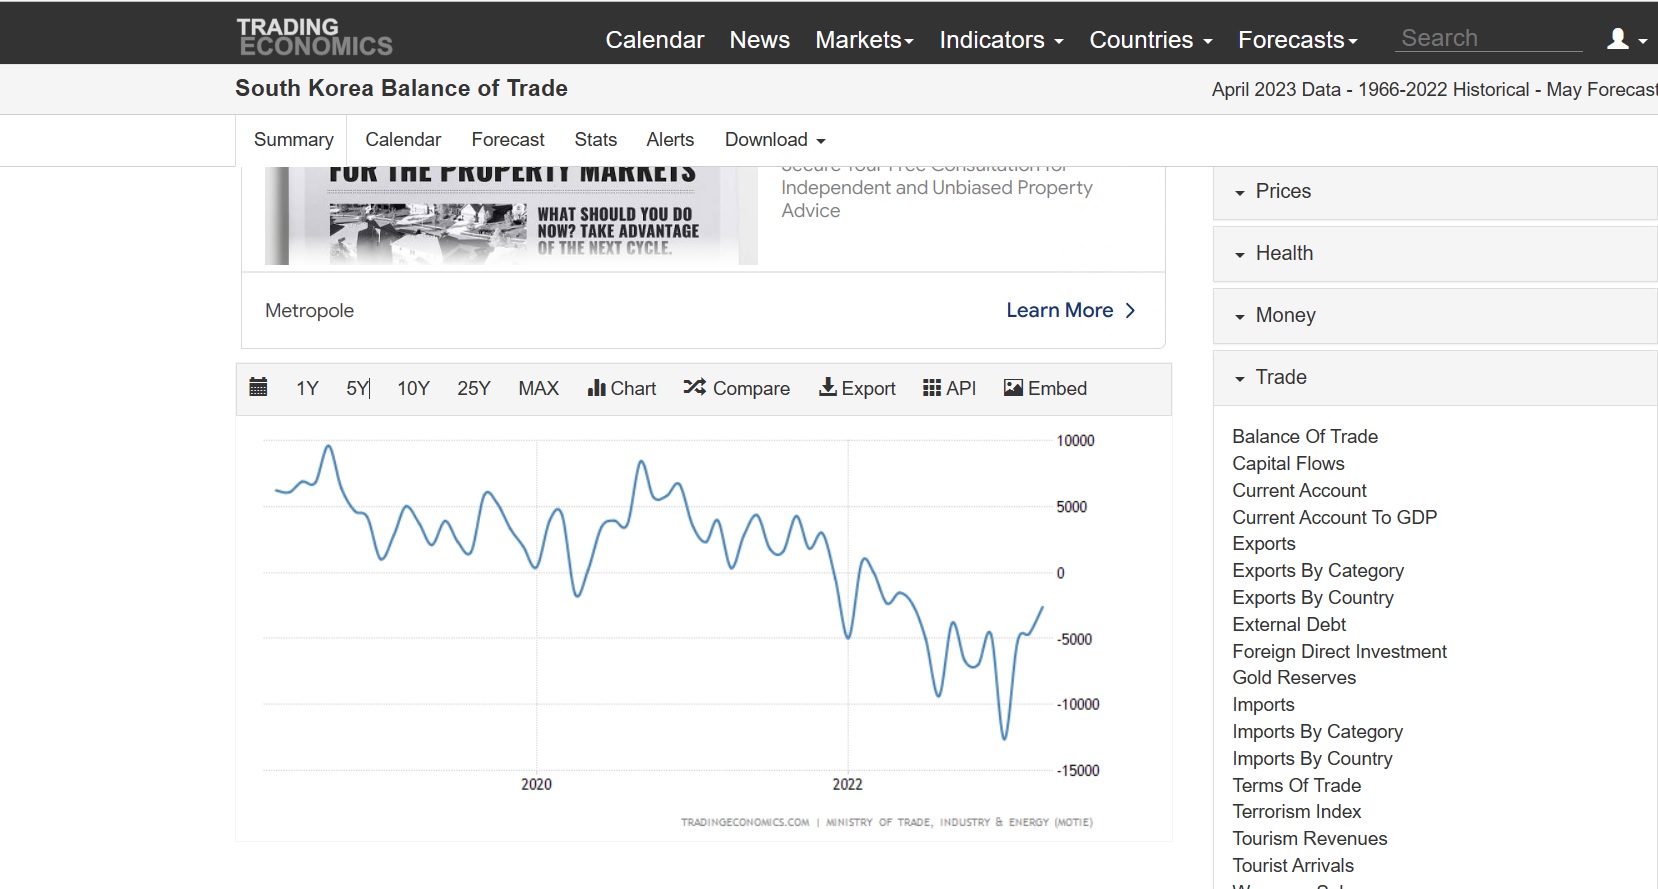Switch to the Alerts tab
This screenshot has width=1658, height=889.
[x=670, y=140]
